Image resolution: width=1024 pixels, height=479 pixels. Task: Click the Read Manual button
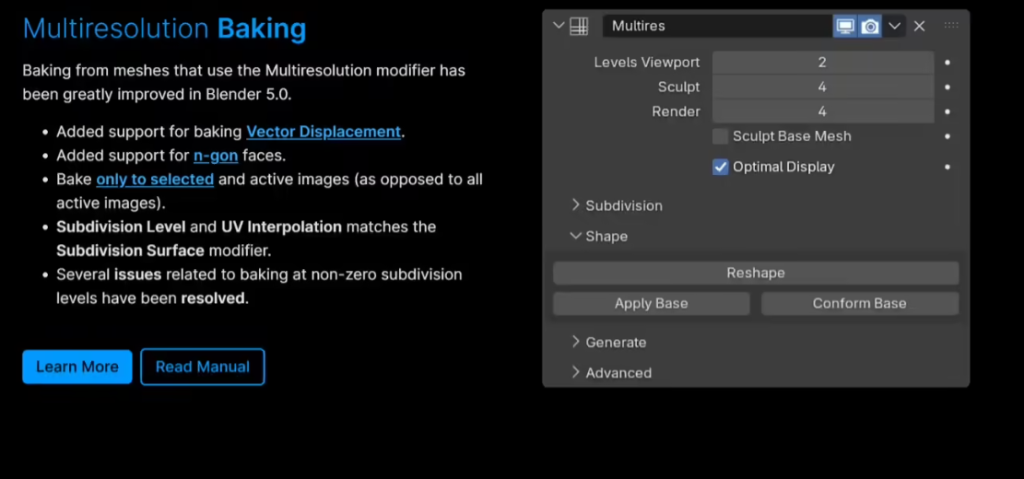(x=202, y=367)
